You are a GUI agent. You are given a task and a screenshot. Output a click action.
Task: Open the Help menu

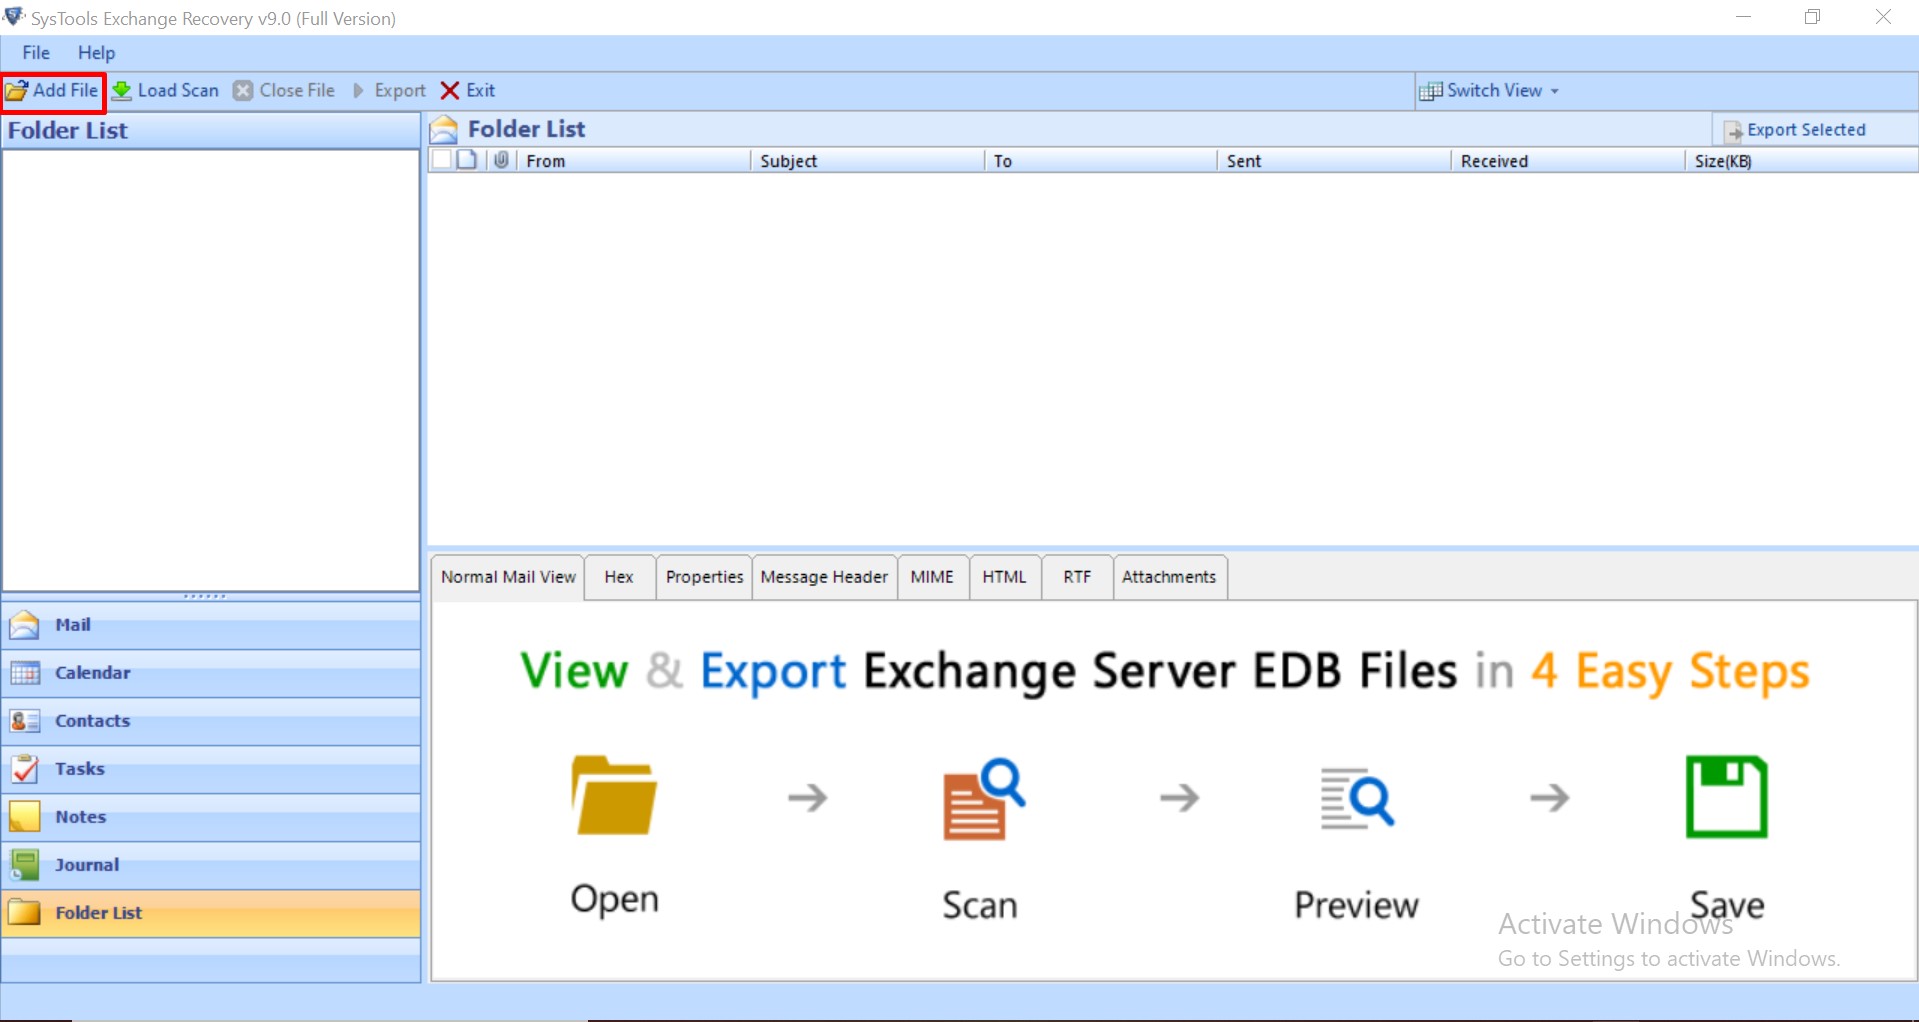[96, 52]
